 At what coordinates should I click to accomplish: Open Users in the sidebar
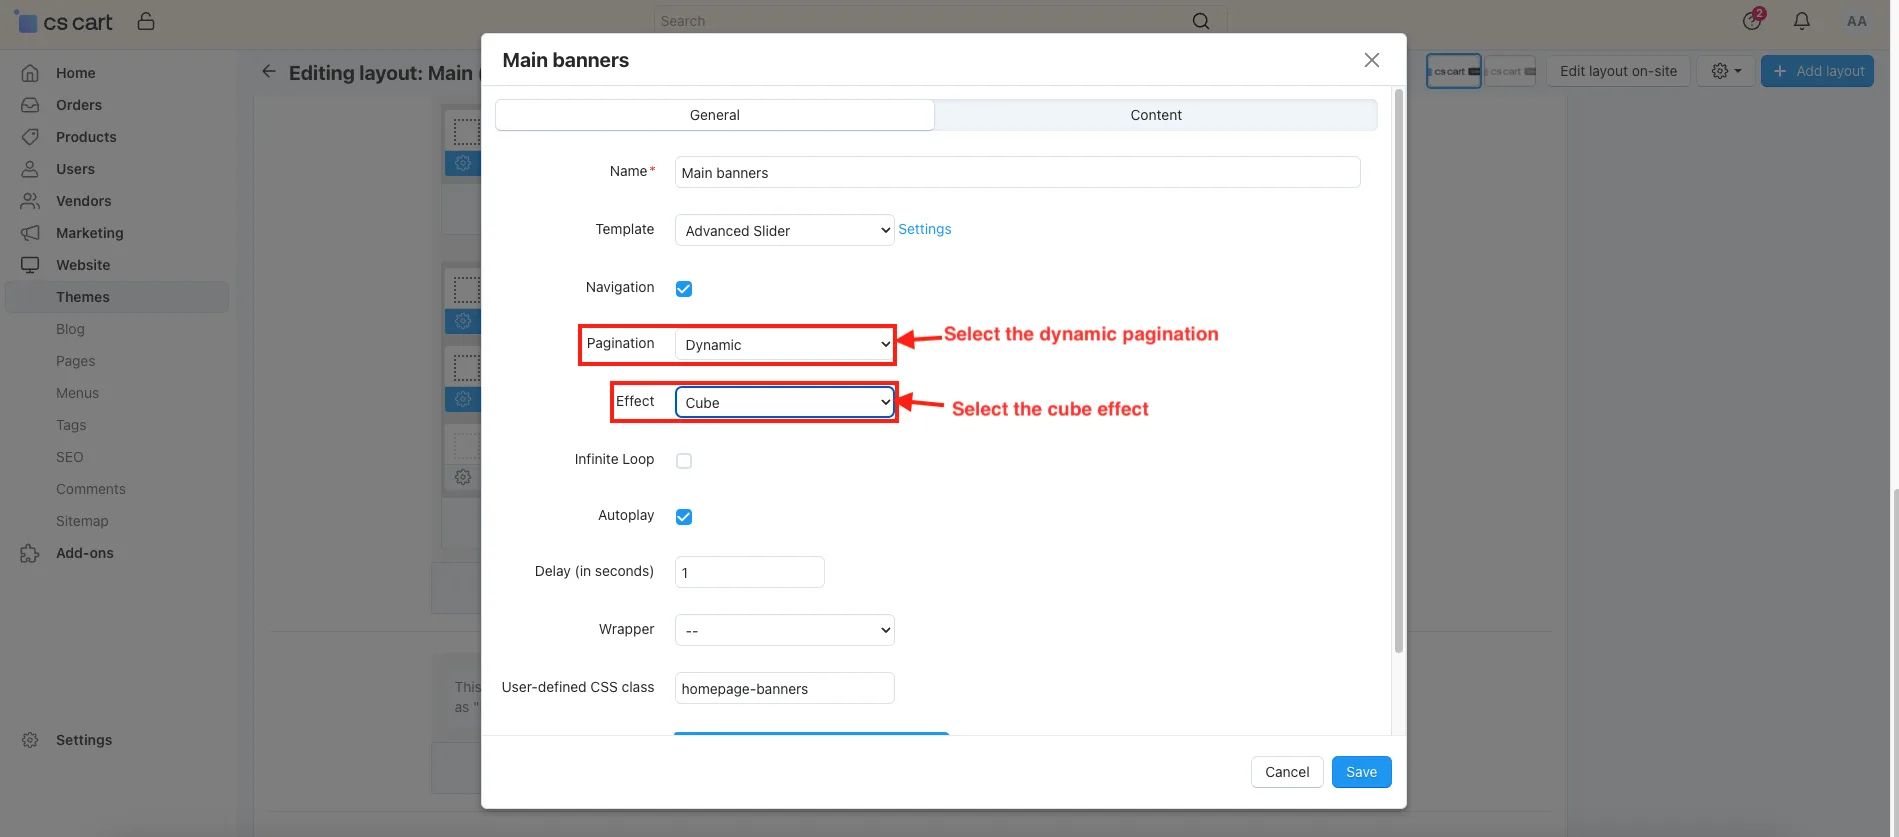(75, 169)
